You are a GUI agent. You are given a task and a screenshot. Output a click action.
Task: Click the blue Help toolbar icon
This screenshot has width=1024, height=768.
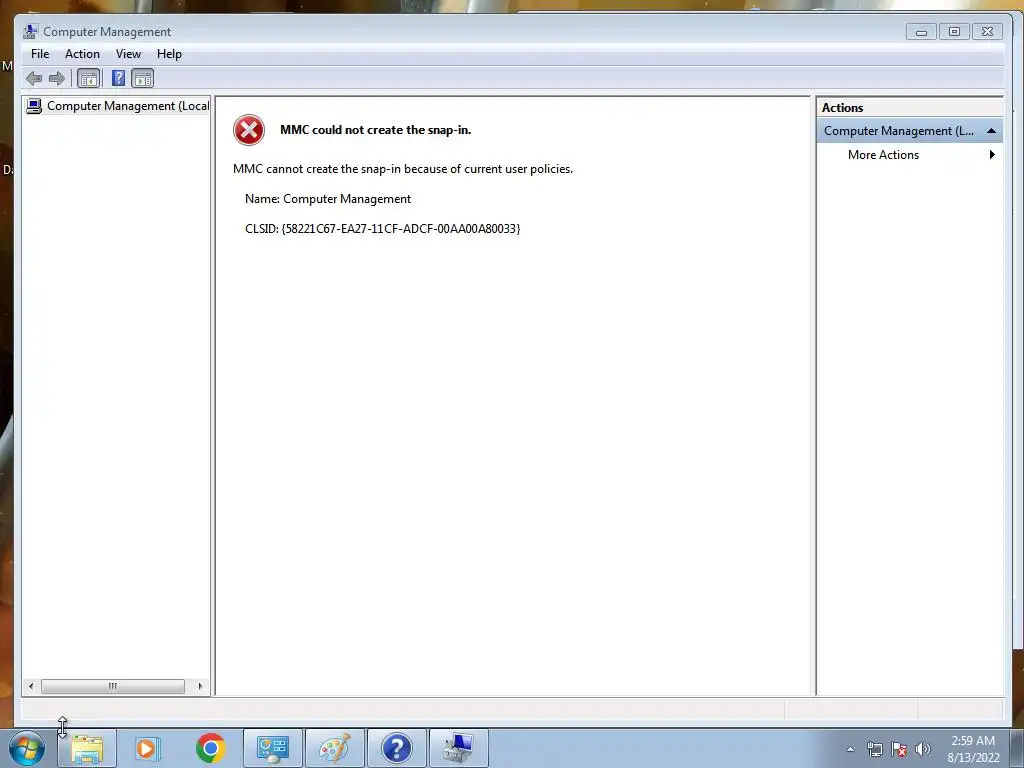tap(118, 79)
